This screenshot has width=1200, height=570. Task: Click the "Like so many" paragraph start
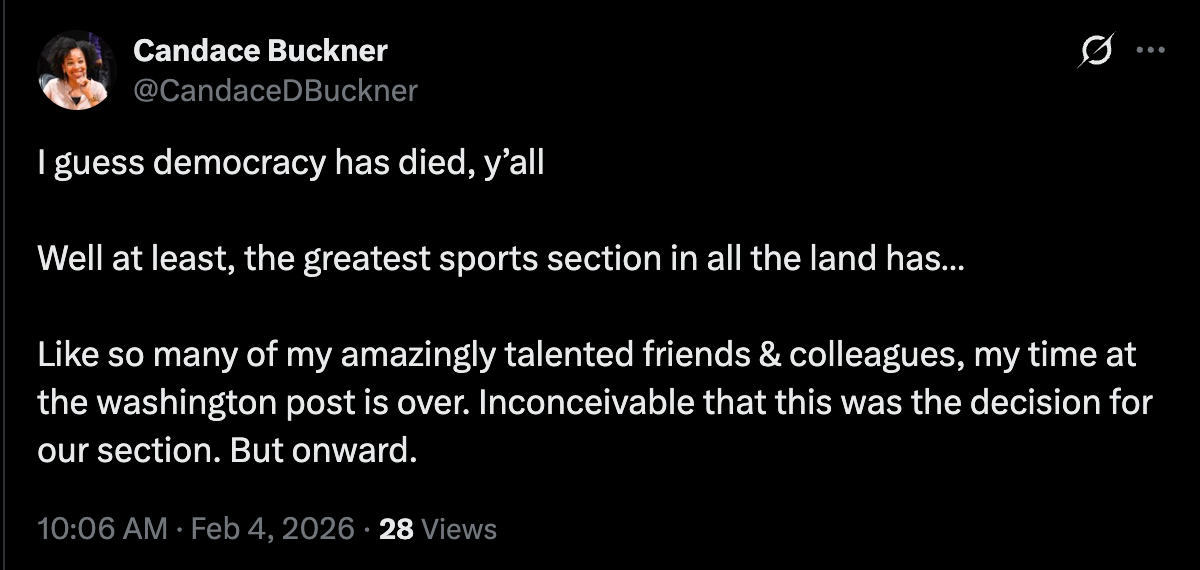coord(110,356)
